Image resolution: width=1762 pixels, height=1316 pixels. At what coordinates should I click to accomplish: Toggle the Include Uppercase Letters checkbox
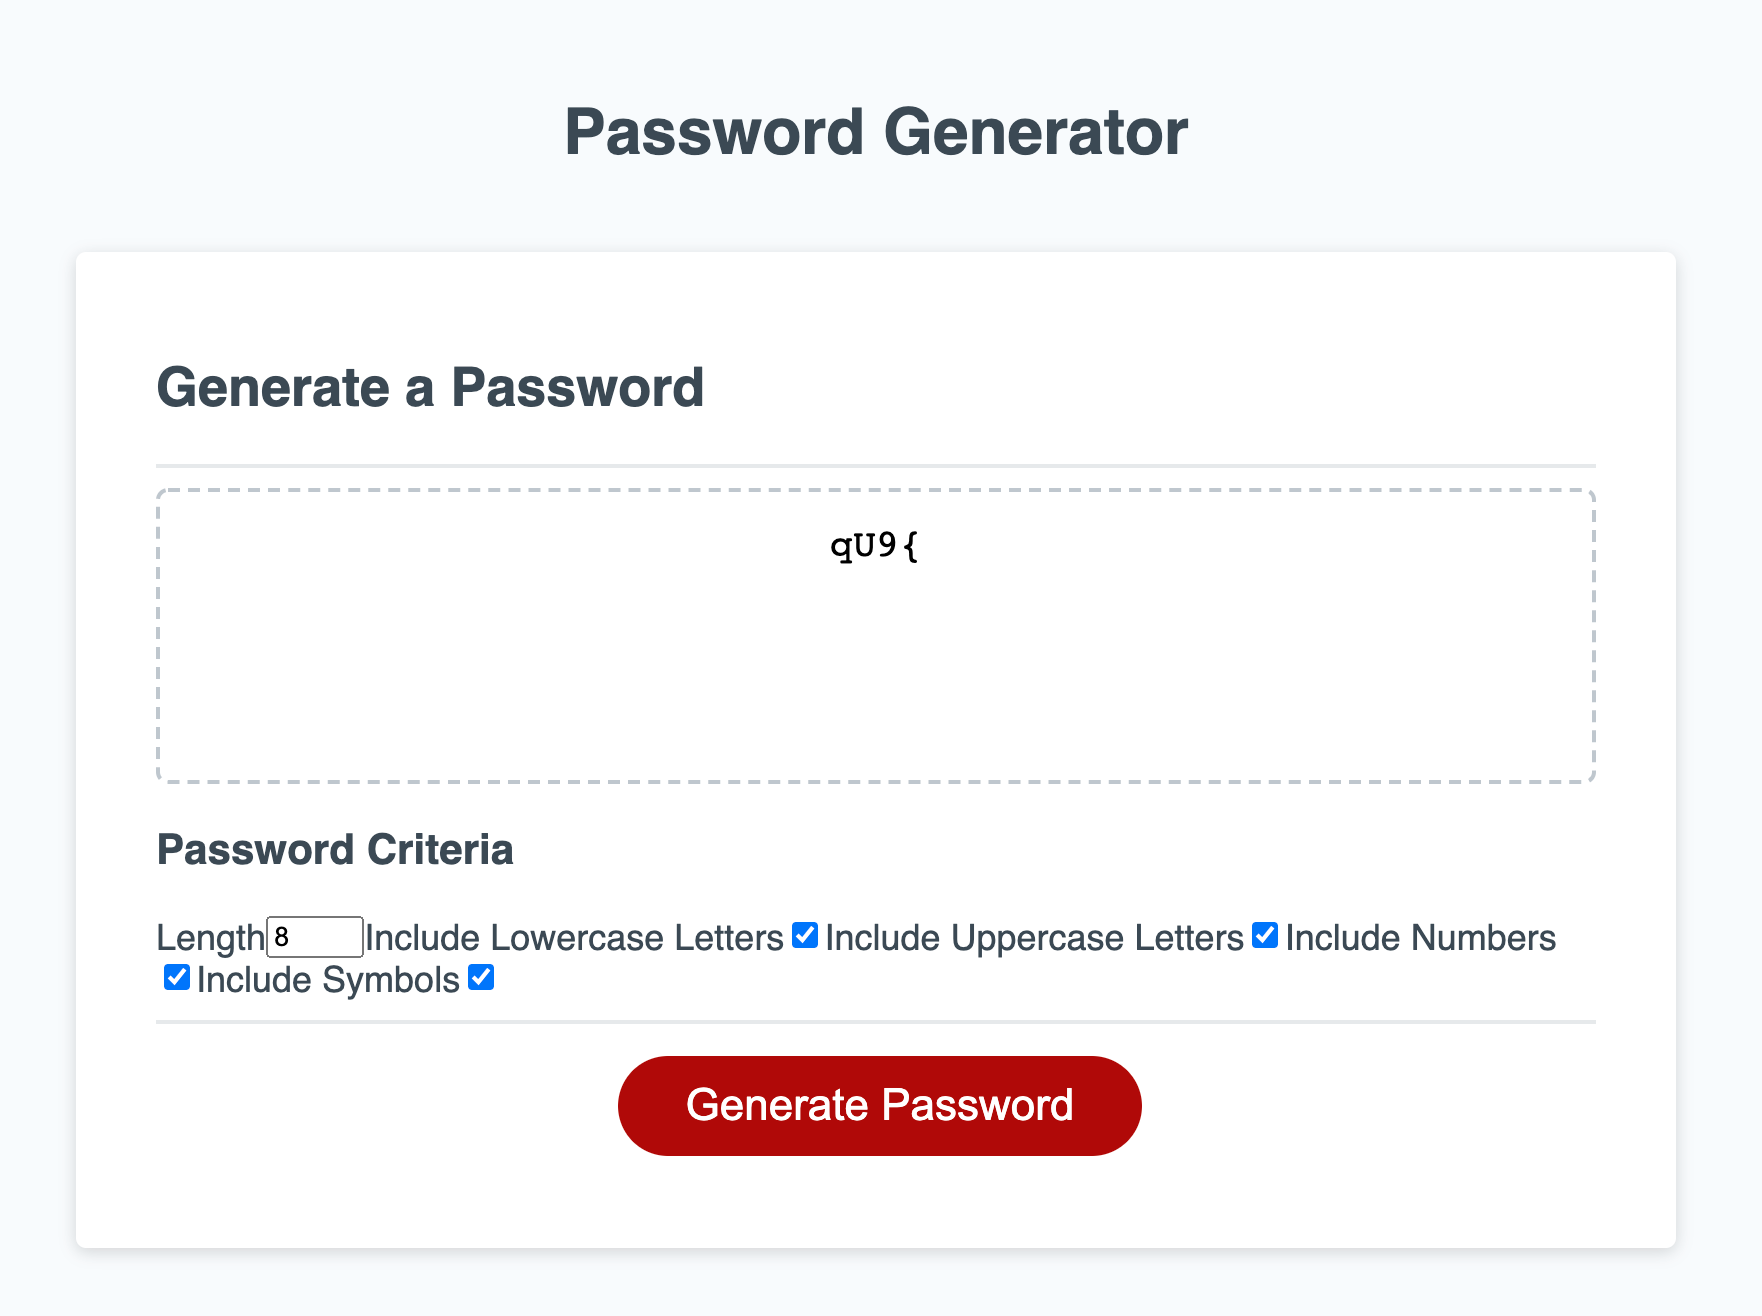[1264, 936]
